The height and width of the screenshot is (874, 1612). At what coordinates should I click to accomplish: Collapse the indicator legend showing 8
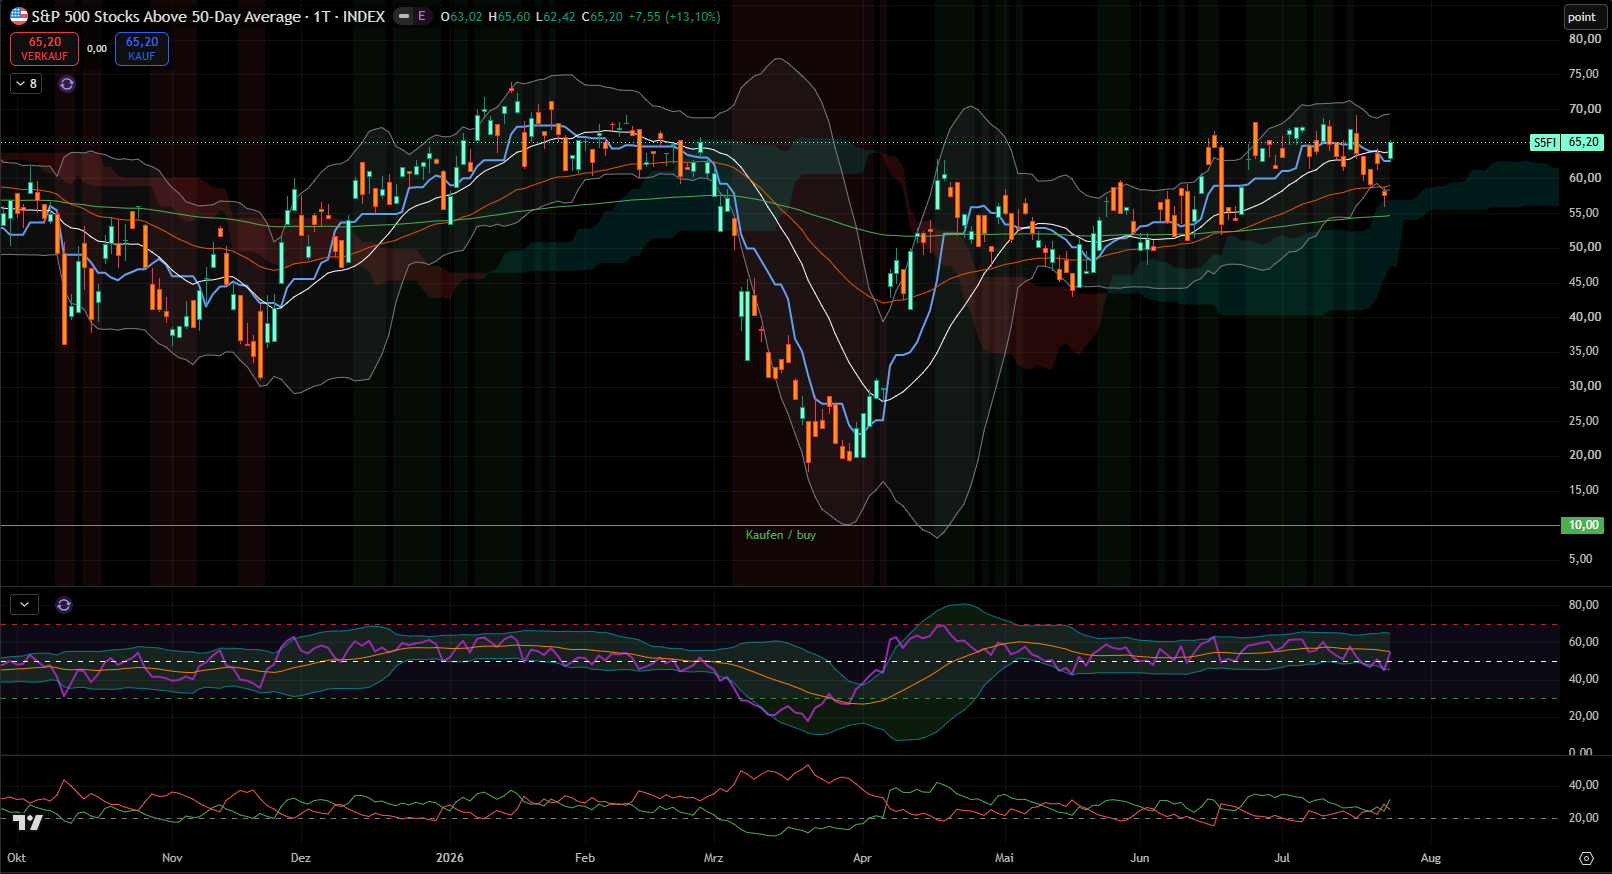tap(26, 84)
